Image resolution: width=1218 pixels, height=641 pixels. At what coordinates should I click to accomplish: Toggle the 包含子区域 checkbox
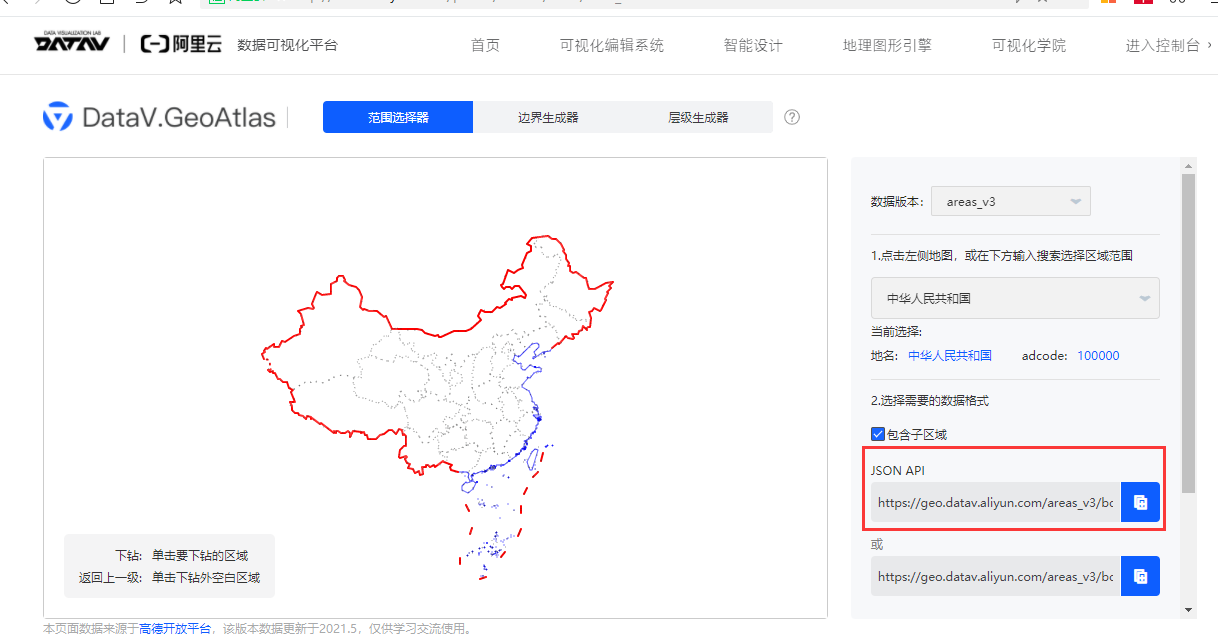(878, 434)
